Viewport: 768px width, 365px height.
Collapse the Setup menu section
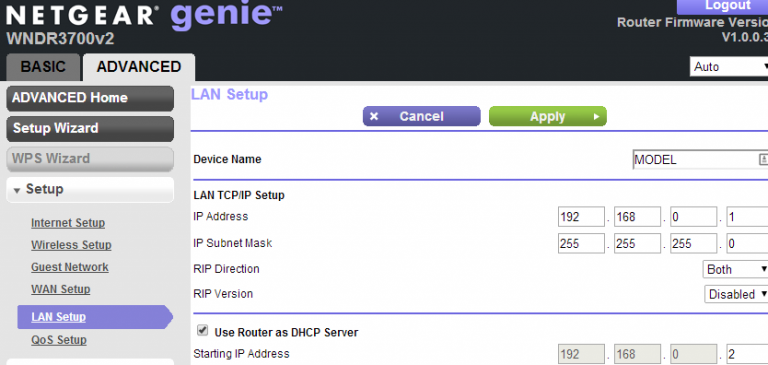(90, 190)
